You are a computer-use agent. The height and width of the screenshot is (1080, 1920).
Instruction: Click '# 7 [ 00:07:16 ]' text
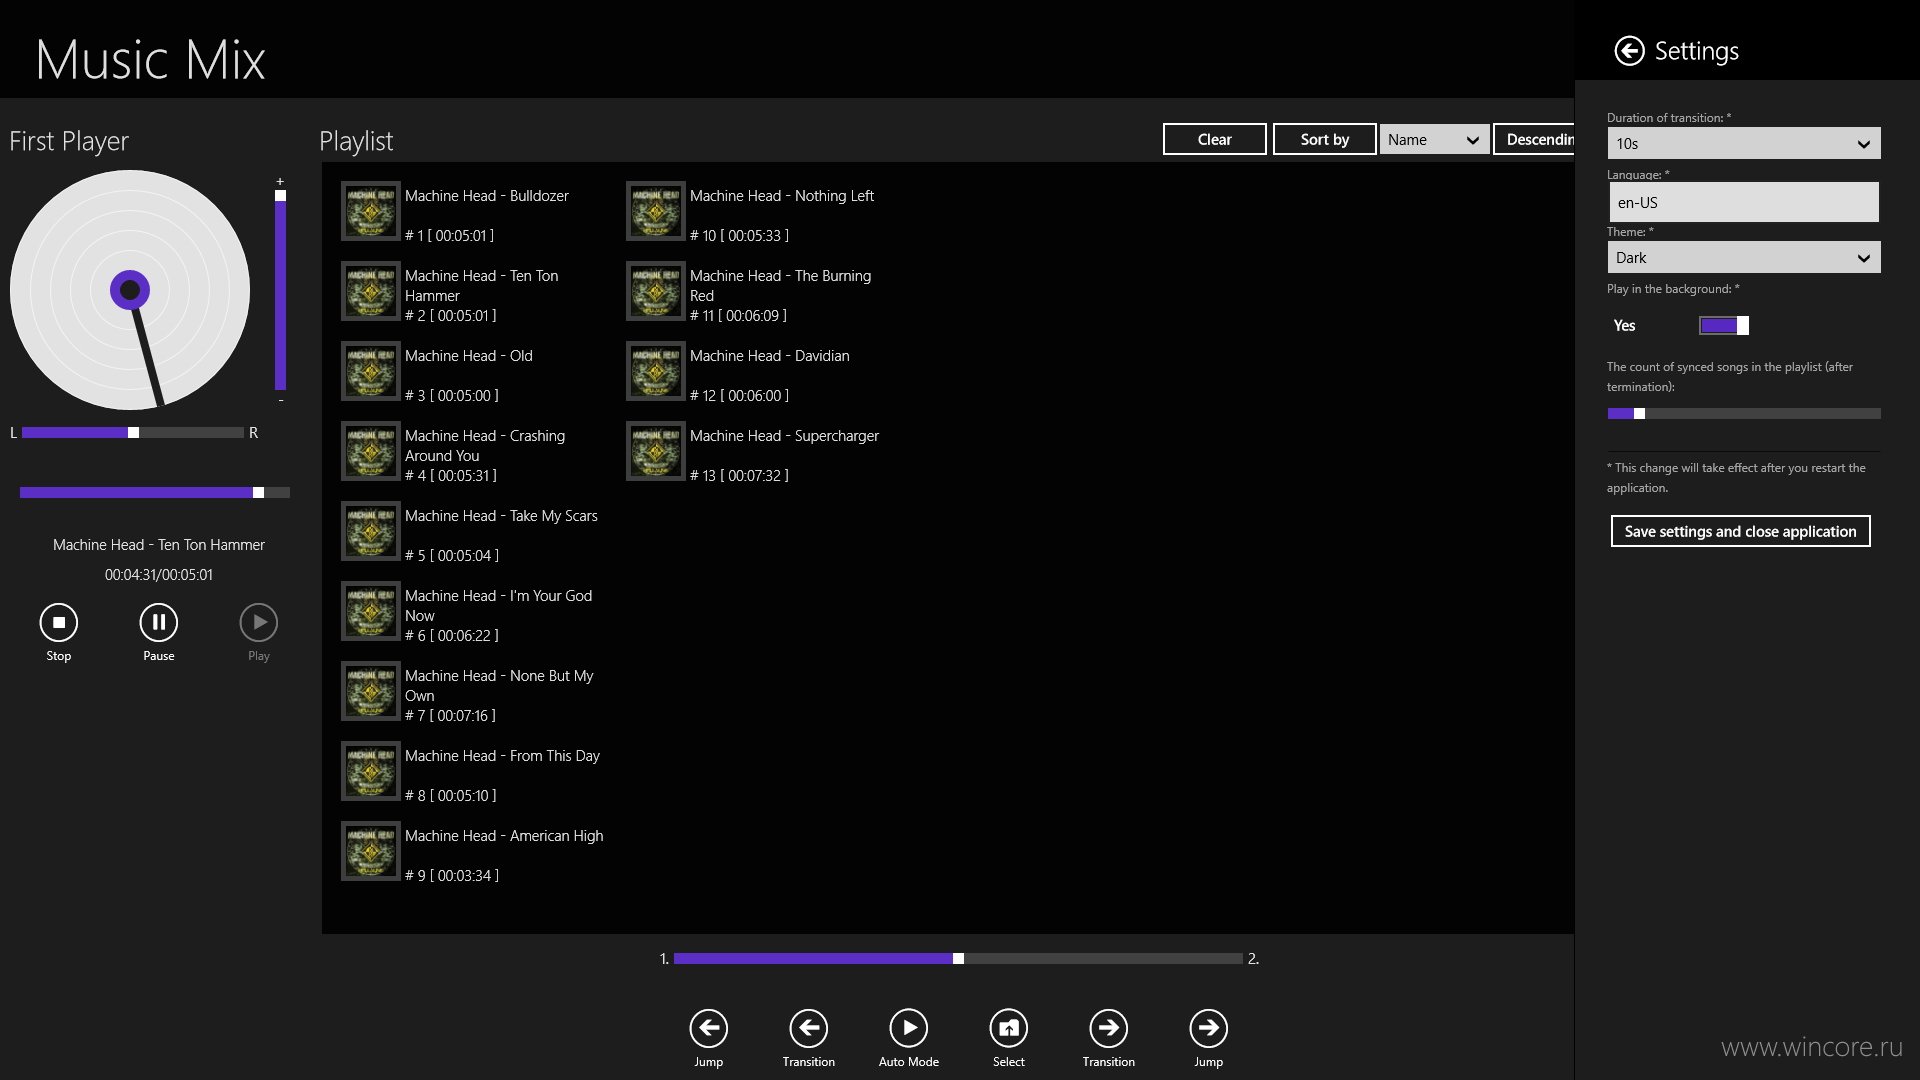point(450,716)
